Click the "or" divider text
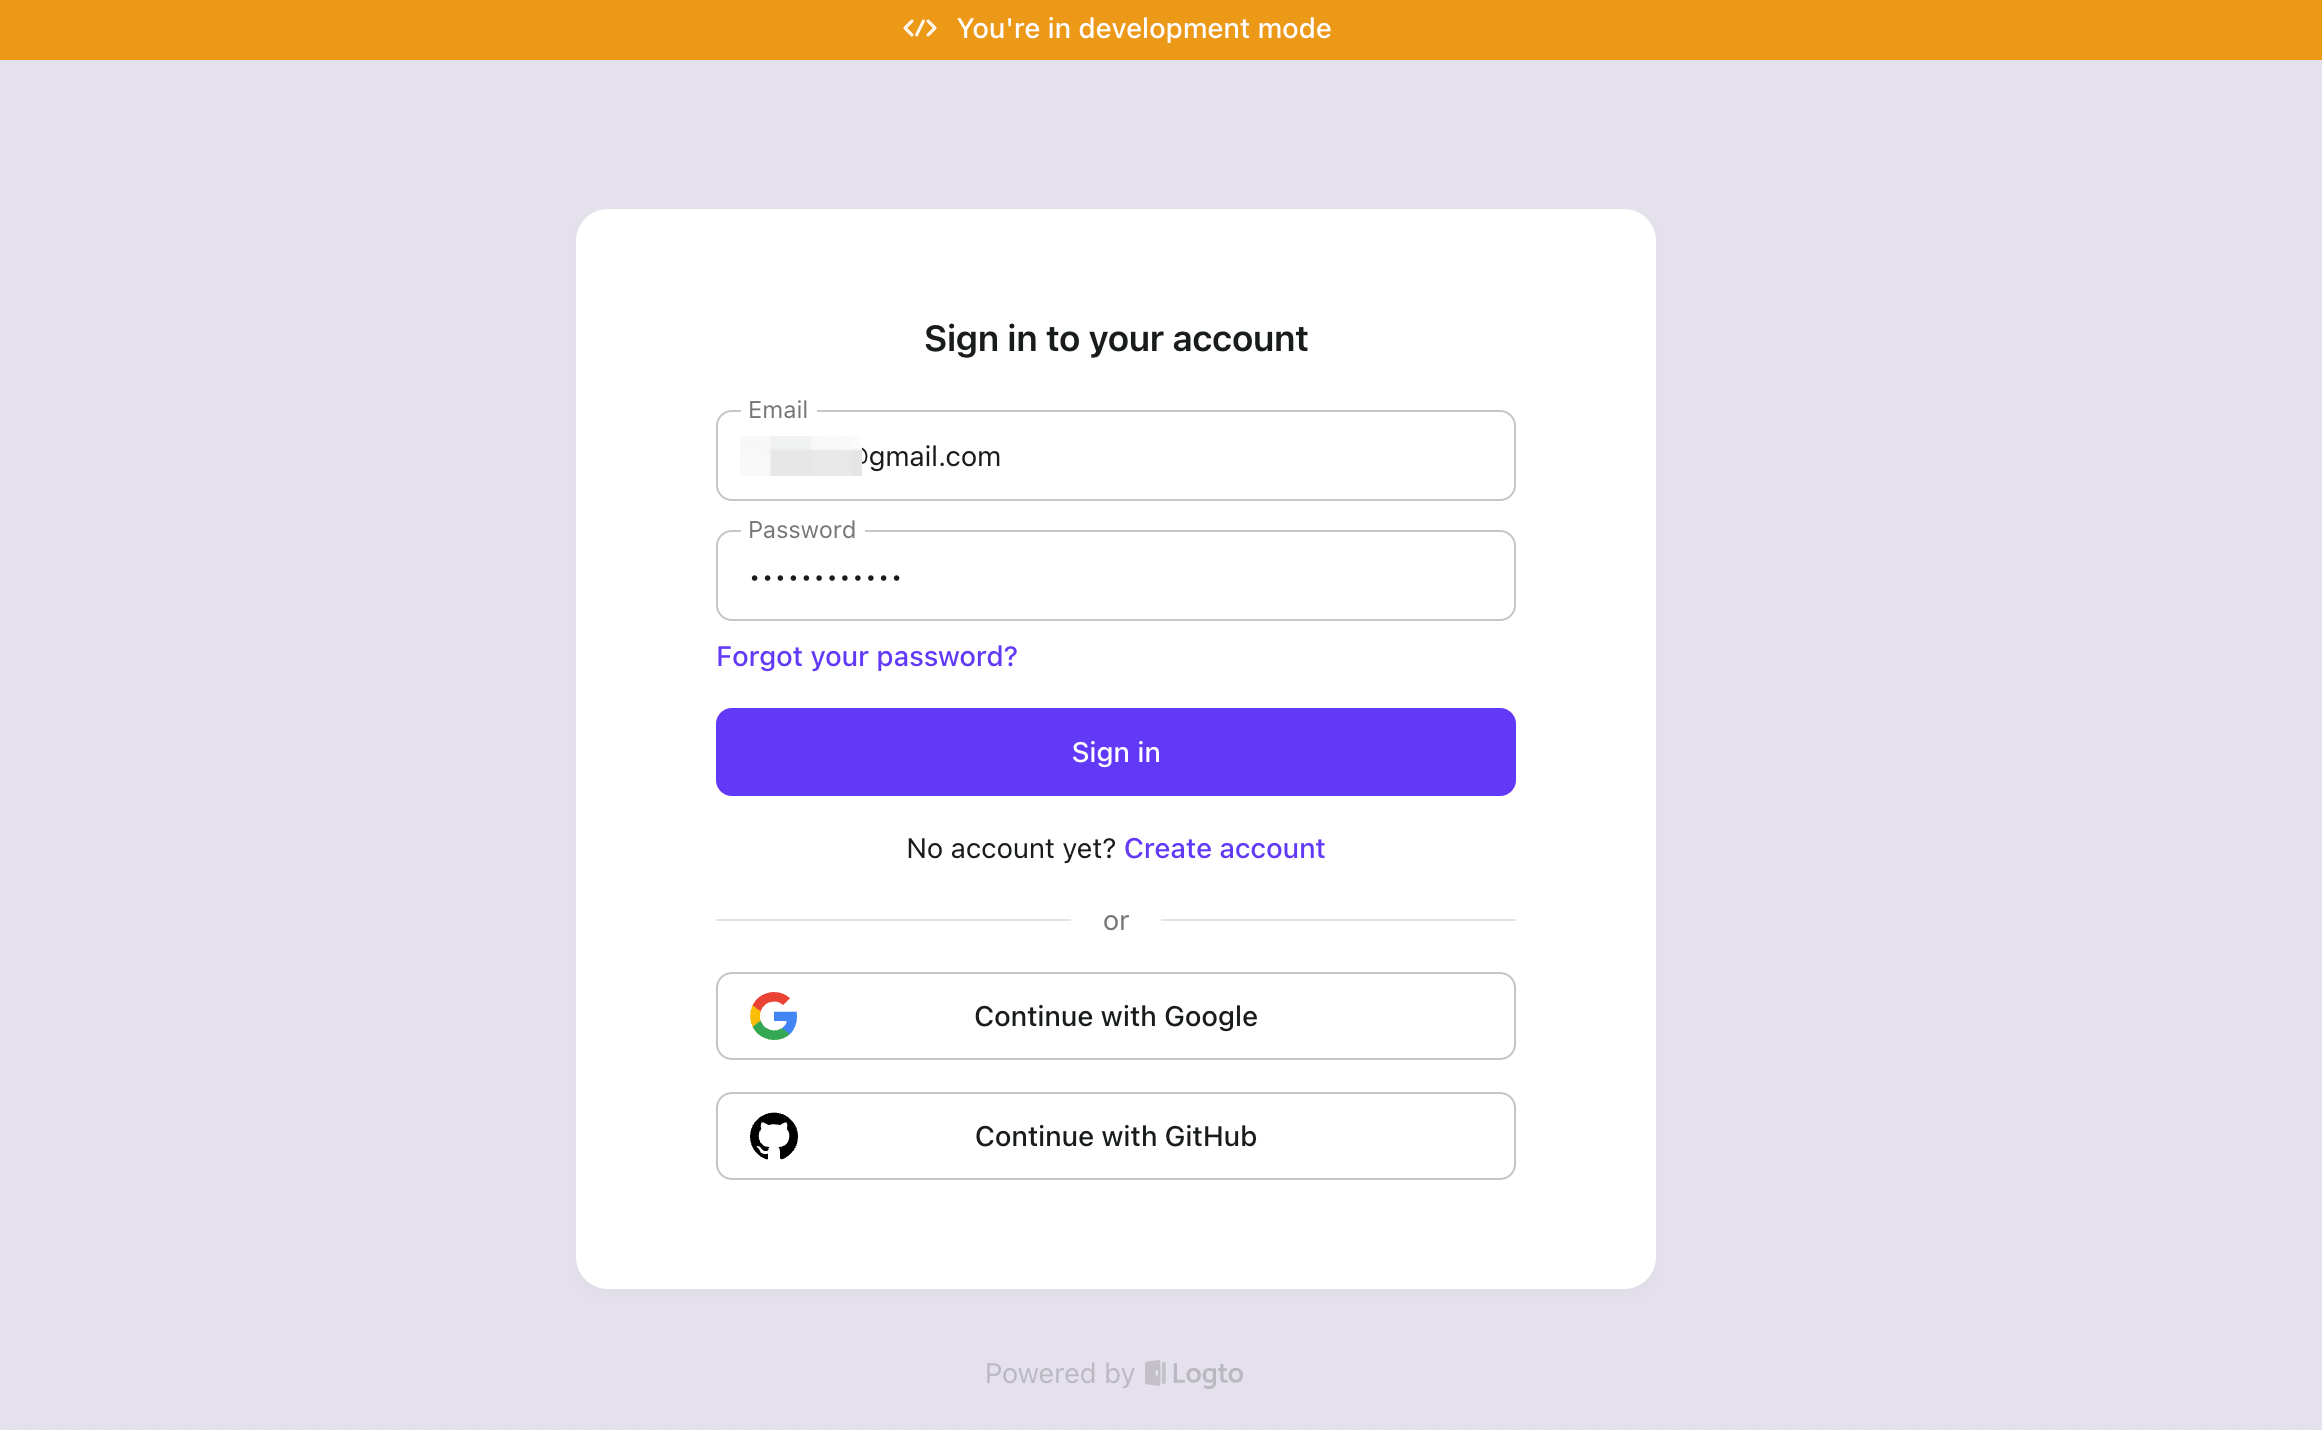Image resolution: width=2322 pixels, height=1430 pixels. [1116, 921]
